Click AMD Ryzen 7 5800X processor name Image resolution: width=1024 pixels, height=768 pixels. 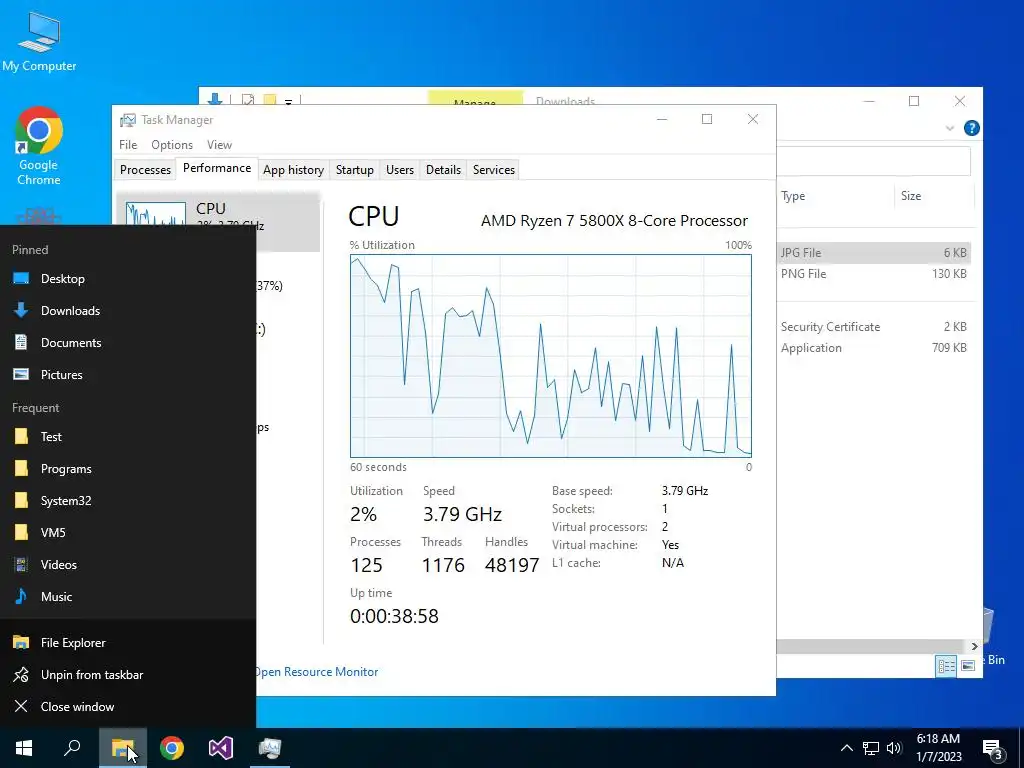tap(615, 221)
